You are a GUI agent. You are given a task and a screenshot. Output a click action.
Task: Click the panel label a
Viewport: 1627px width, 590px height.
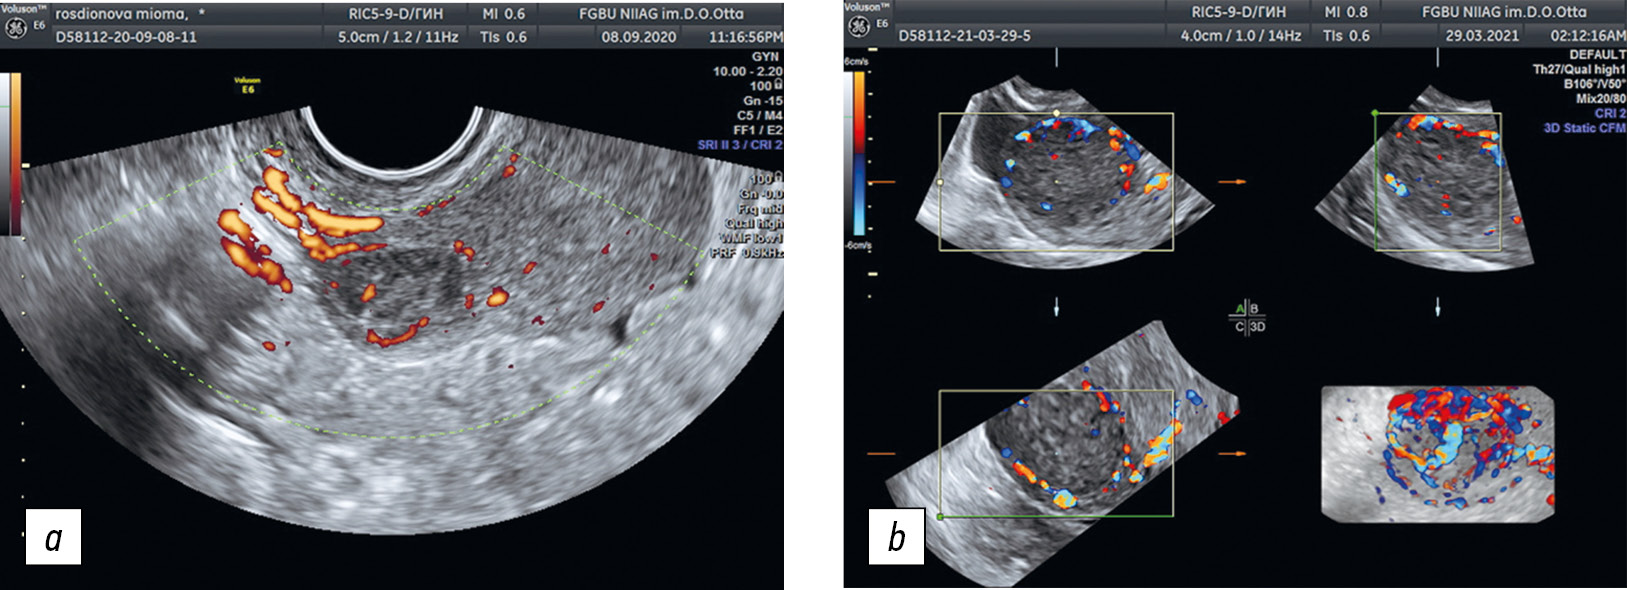53,538
